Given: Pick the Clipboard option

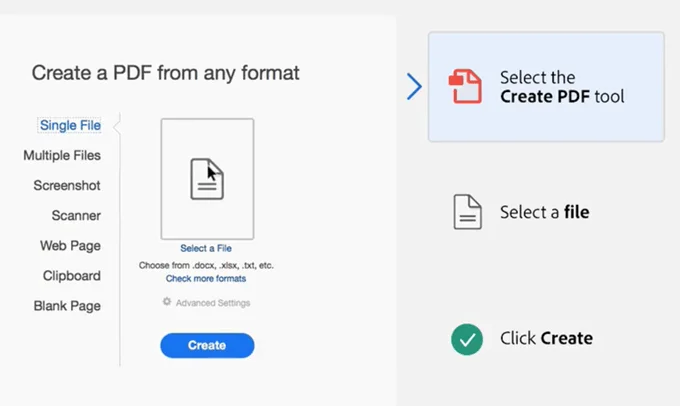Looking at the screenshot, I should coord(72,276).
